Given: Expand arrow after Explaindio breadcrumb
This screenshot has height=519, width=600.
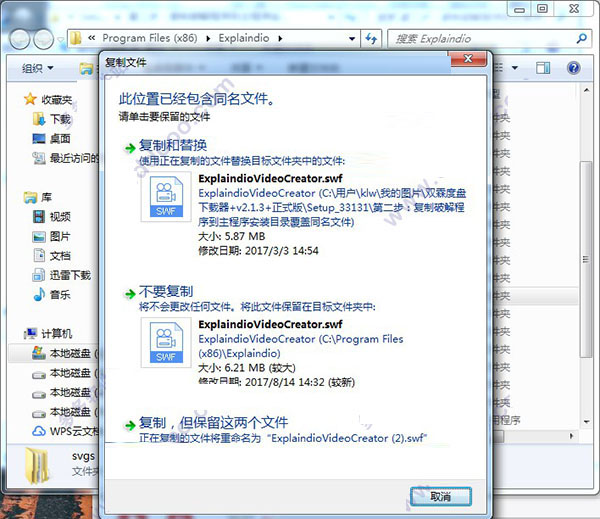Looking at the screenshot, I should pyautogui.click(x=280, y=39).
